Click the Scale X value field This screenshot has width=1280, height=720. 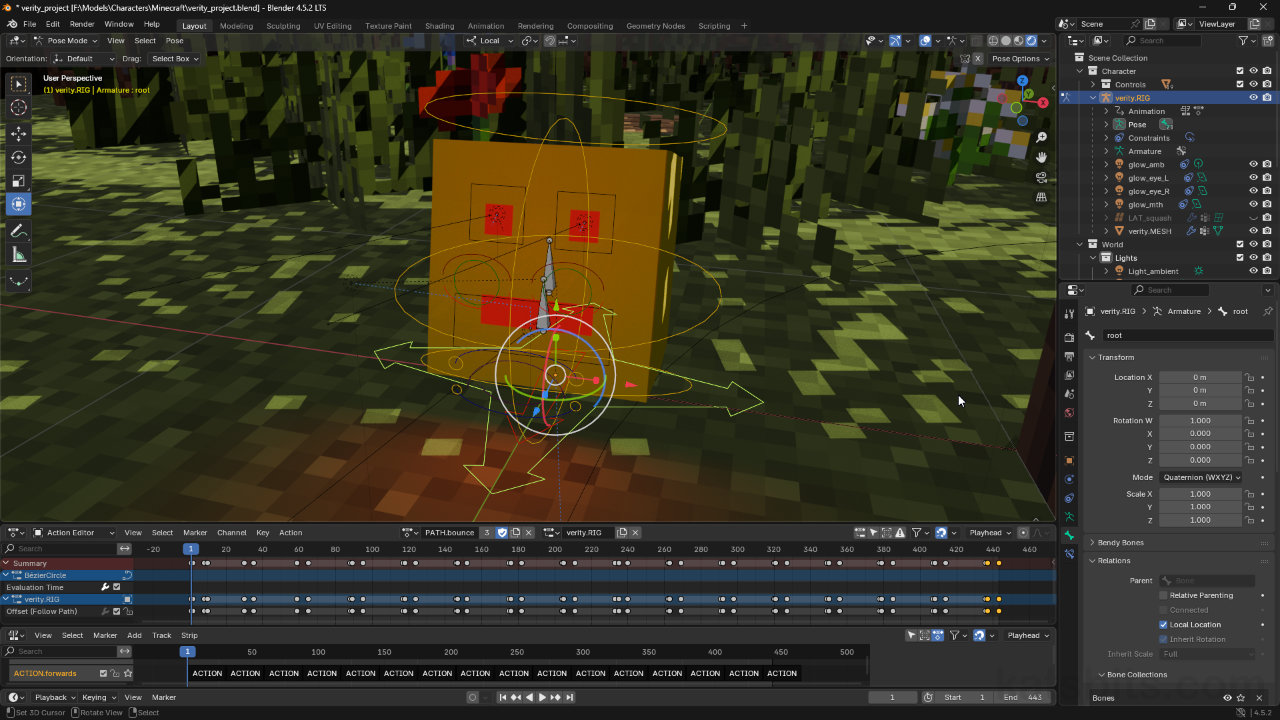click(1200, 494)
